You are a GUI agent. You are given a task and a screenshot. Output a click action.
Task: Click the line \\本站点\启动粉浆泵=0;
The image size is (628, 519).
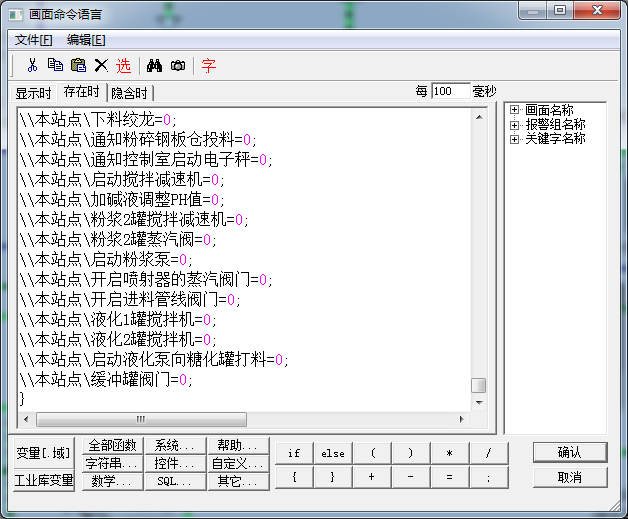tap(106, 260)
